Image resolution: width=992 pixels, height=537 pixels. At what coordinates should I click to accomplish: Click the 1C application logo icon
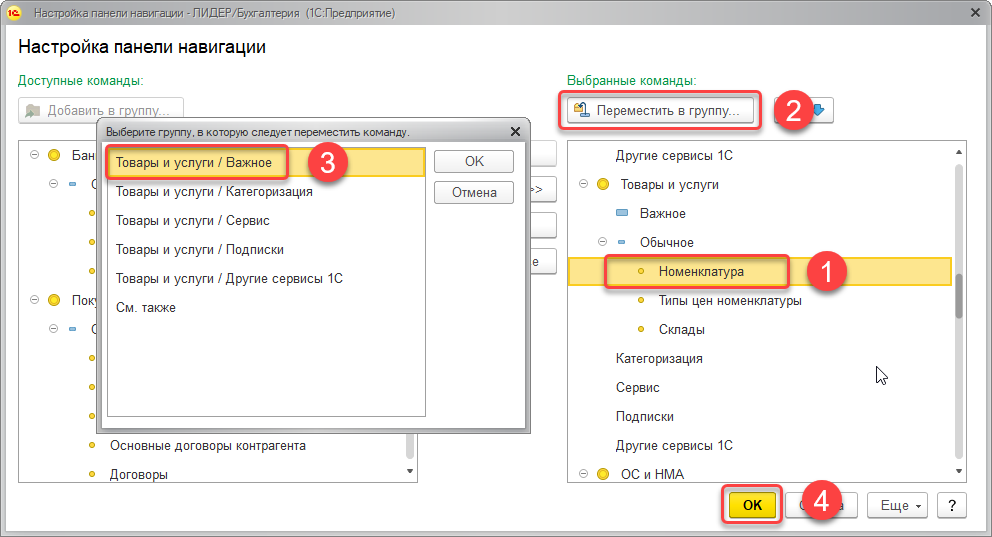pos(14,12)
